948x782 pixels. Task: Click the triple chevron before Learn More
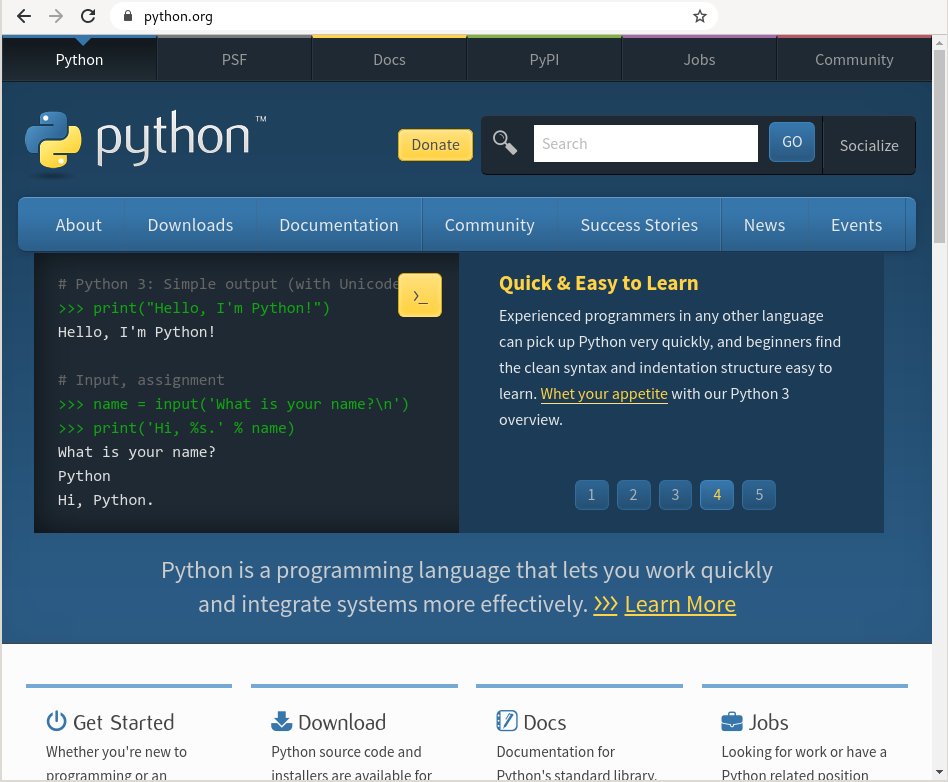pyautogui.click(x=605, y=604)
